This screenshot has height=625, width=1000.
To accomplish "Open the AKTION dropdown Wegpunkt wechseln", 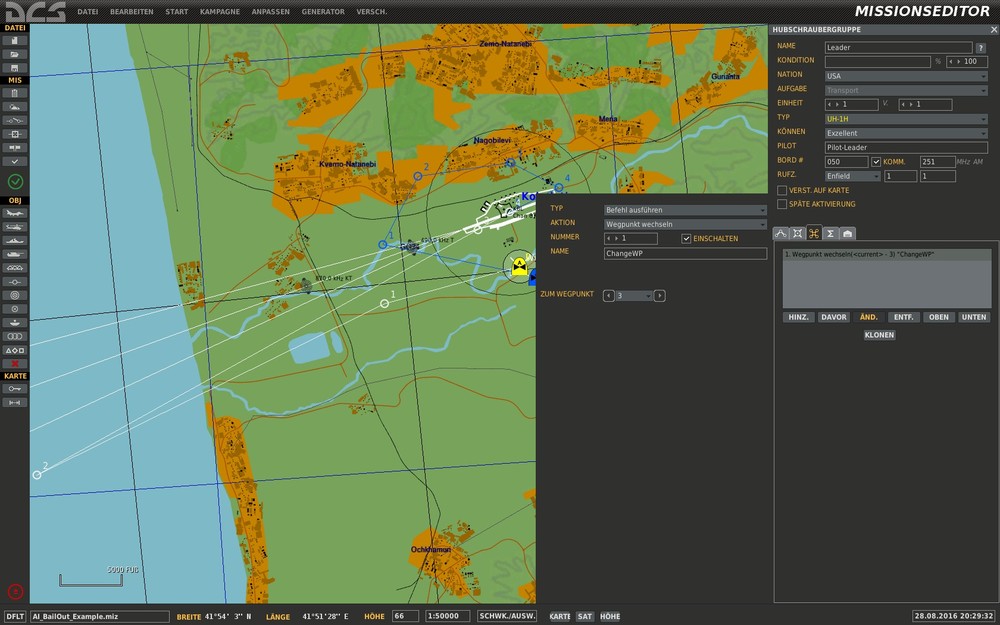I will click(x=685, y=224).
